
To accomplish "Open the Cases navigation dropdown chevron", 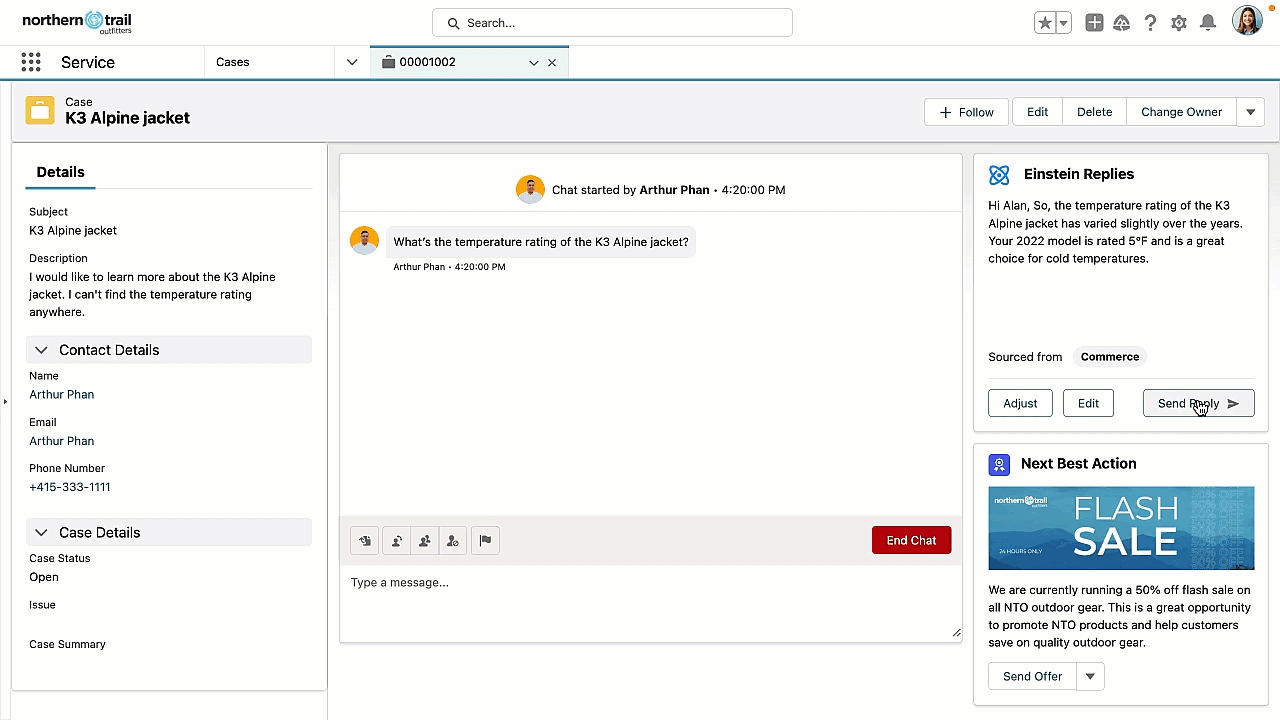I will (x=352, y=62).
